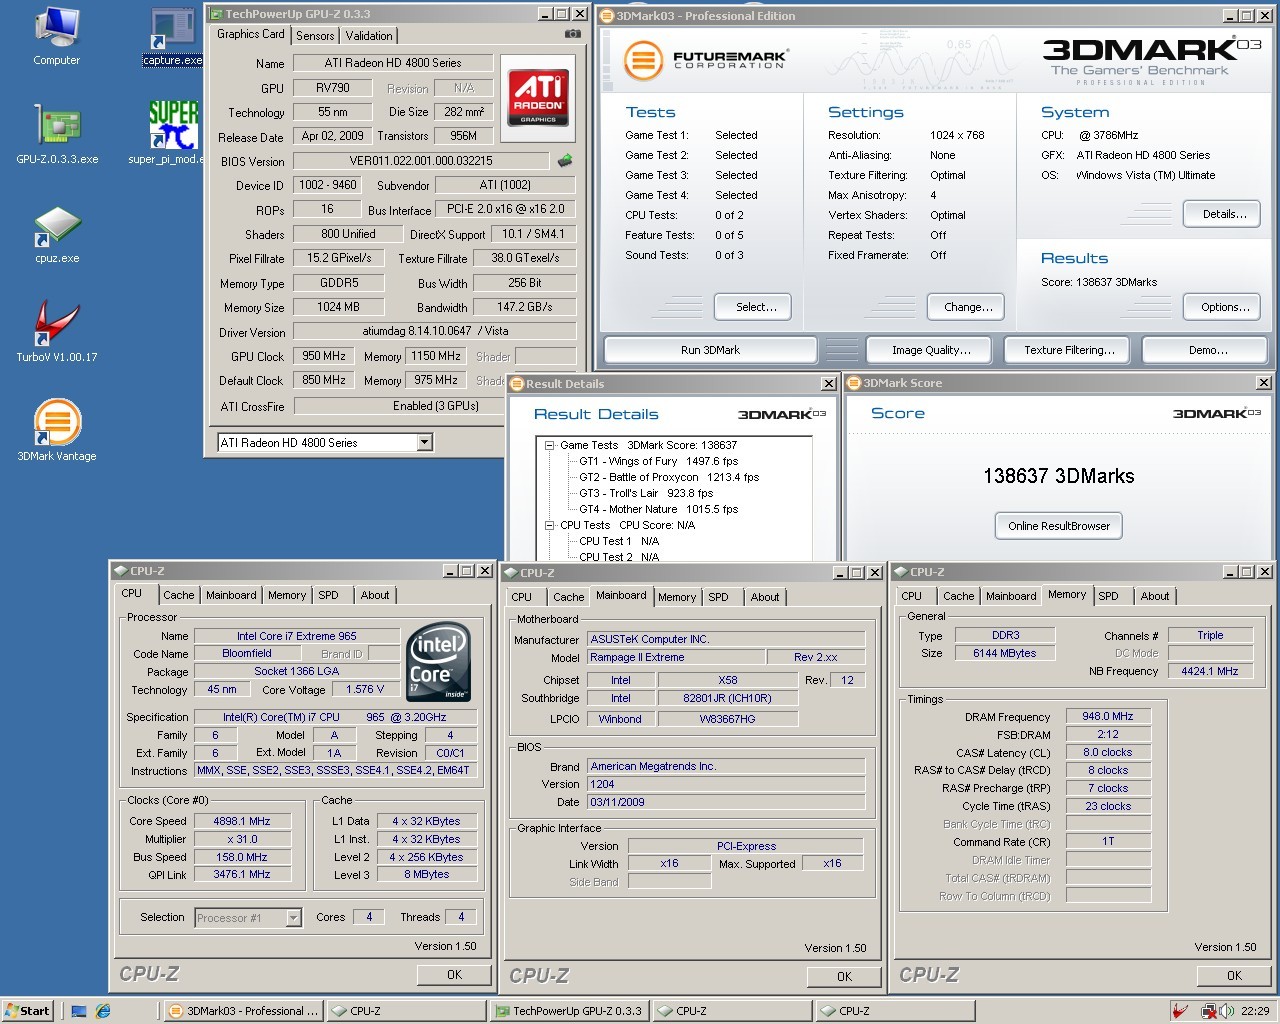Screen dimensions: 1280x1024
Task: Open 3DMark Vantage desktop shortcut
Action: point(57,430)
